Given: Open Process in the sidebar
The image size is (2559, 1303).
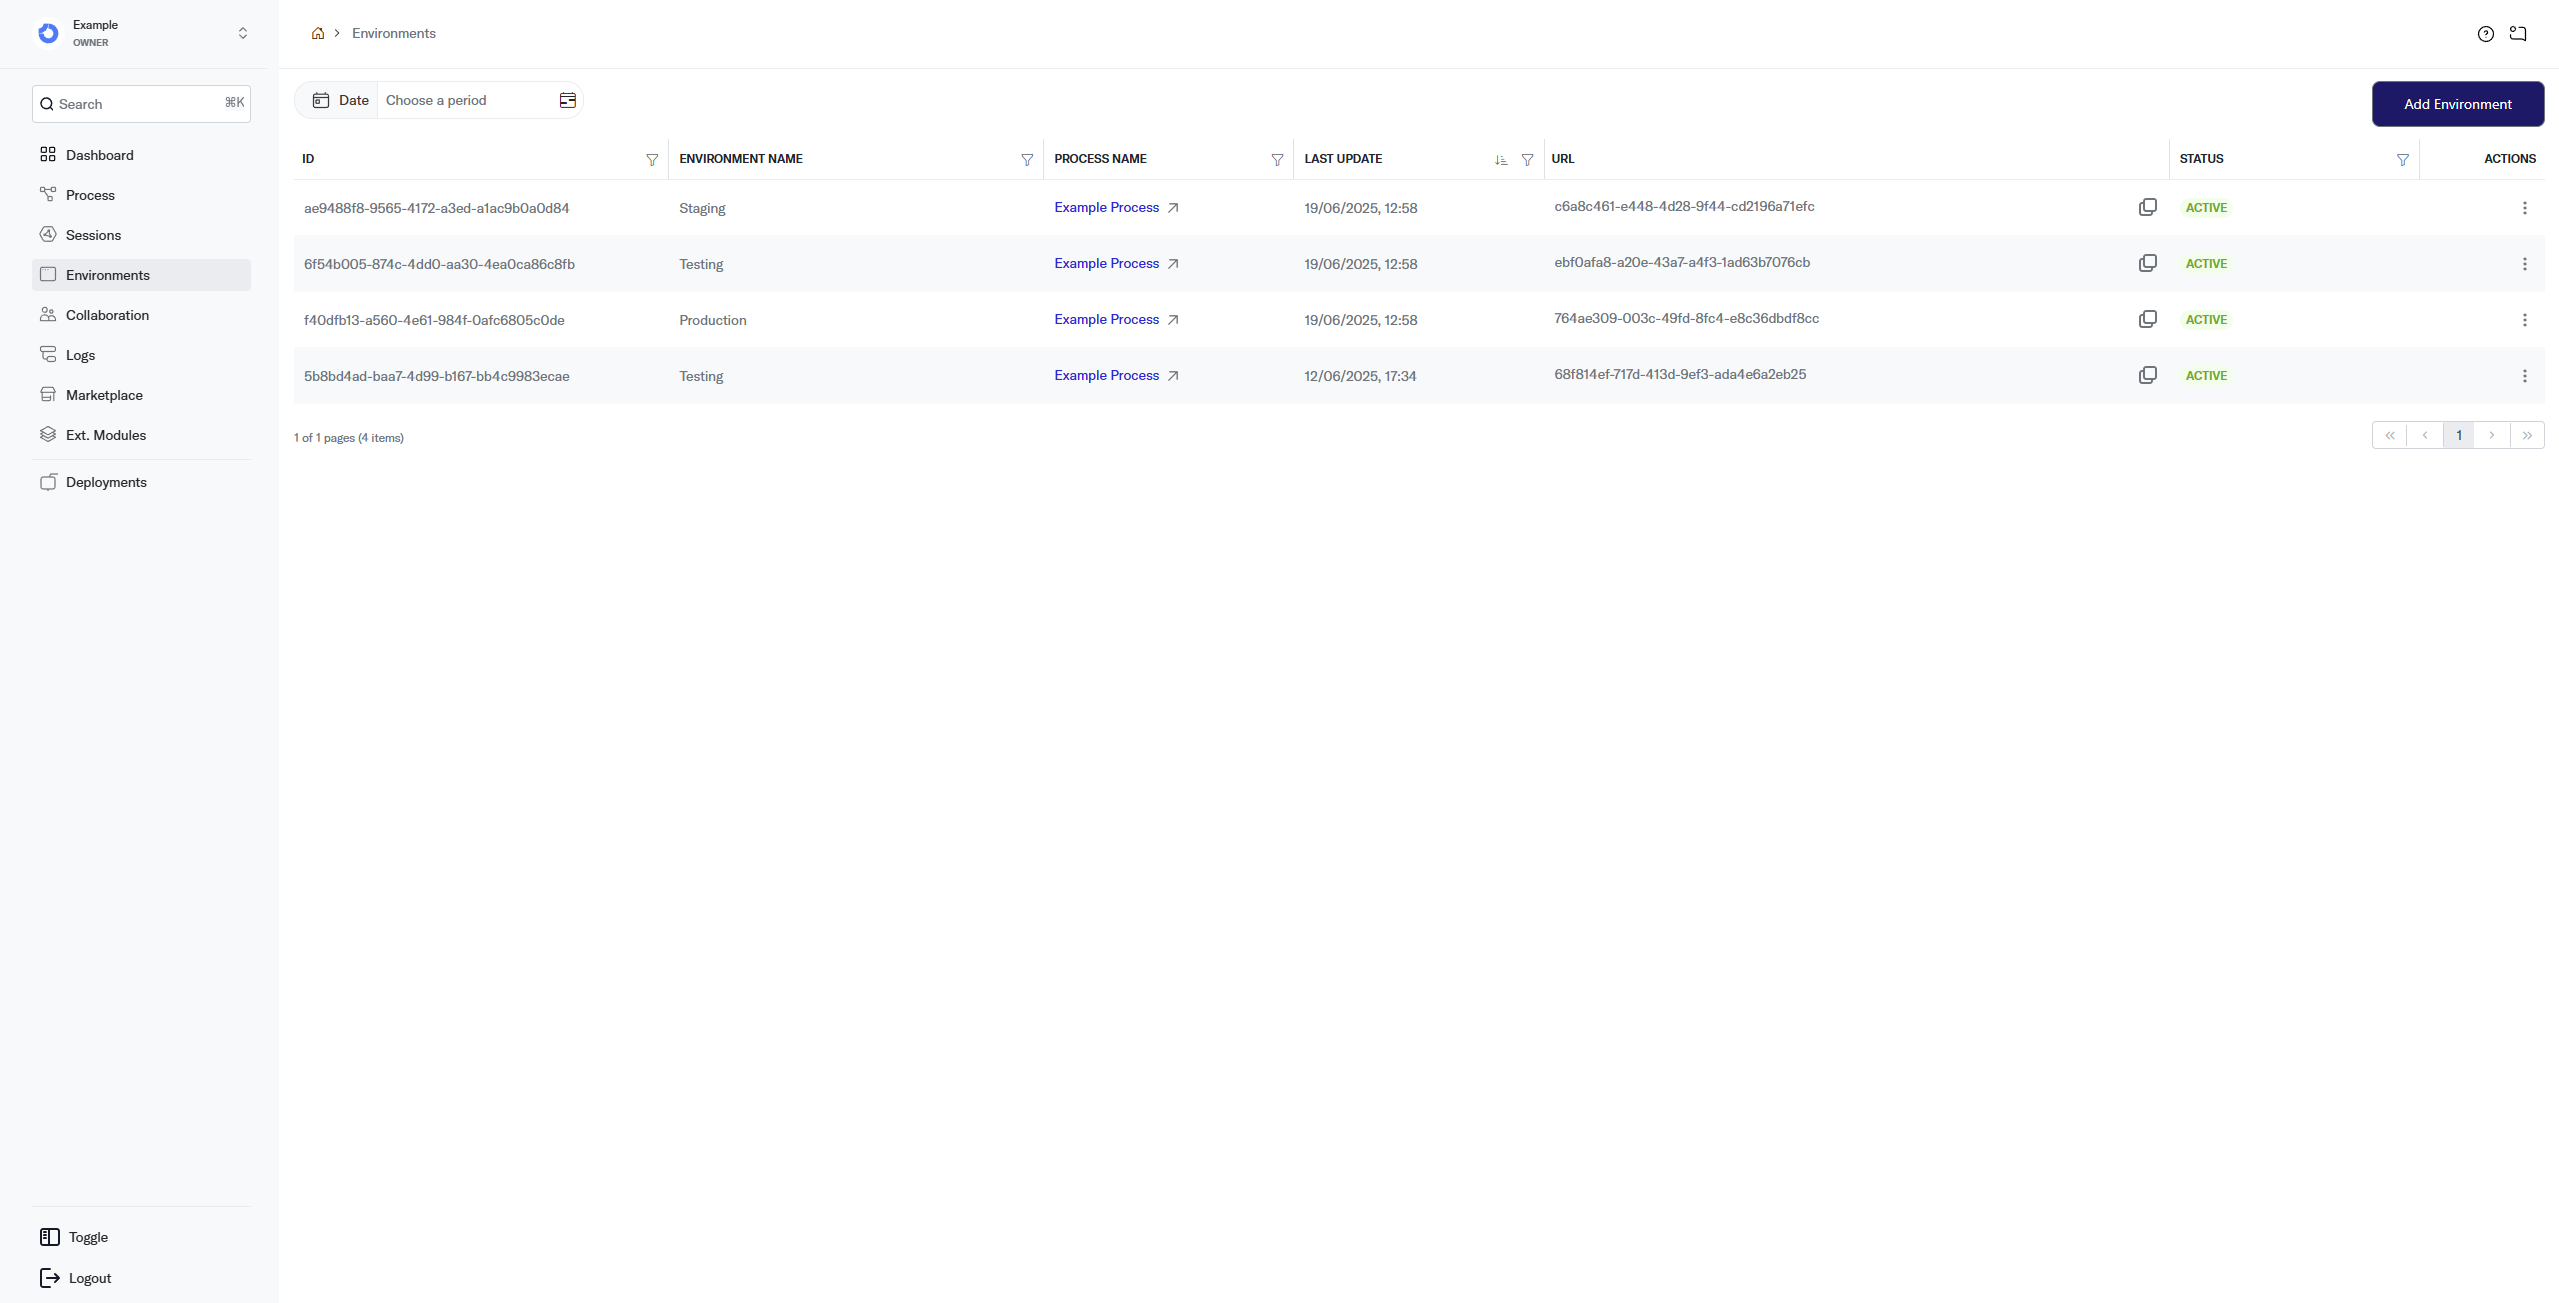Looking at the screenshot, I should pos(141,195).
